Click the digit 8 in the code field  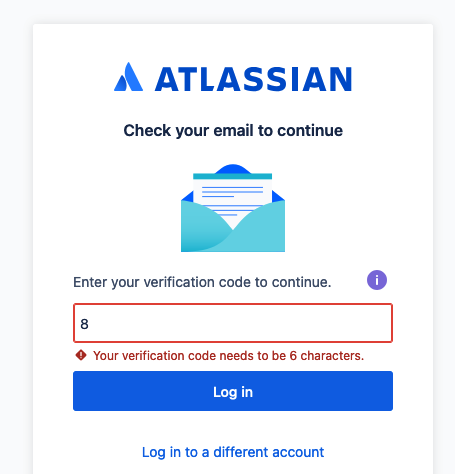pyautogui.click(x=84, y=324)
